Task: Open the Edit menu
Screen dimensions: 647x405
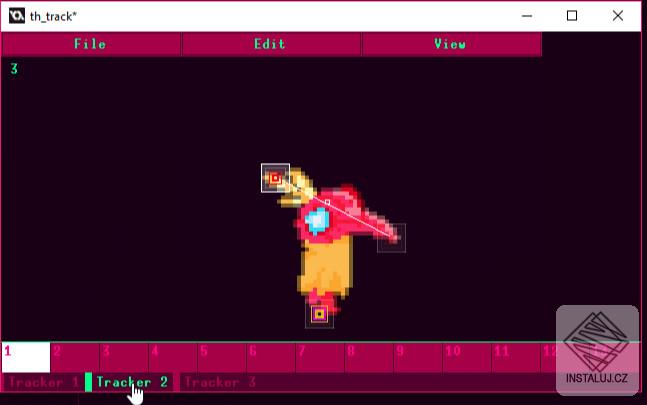Action: pyautogui.click(x=271, y=44)
